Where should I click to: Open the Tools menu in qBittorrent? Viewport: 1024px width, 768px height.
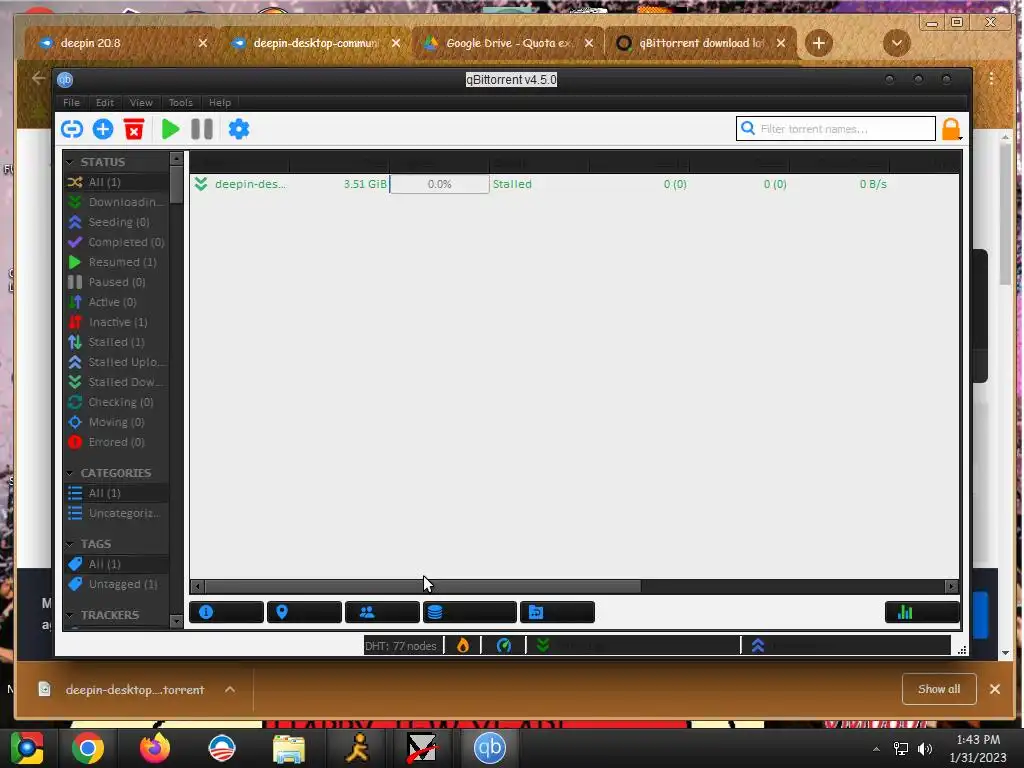point(180,103)
